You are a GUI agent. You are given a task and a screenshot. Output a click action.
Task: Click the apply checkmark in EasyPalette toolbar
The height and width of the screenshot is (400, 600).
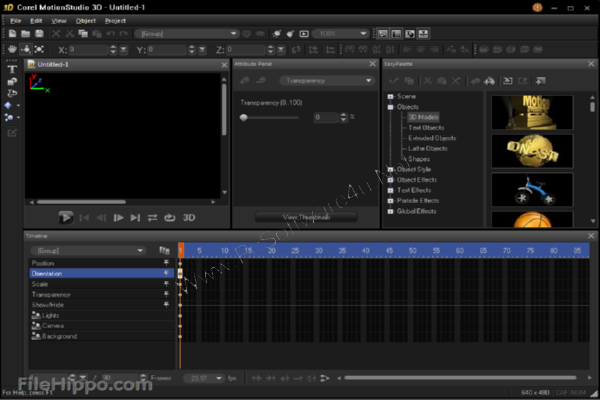click(x=394, y=81)
